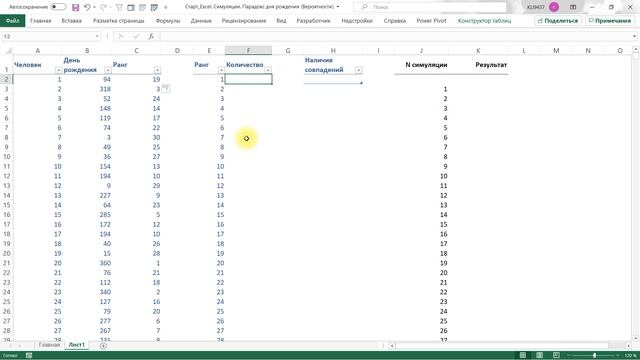Open the Рецензирование ribbon tab
The width and height of the screenshot is (640, 360).
(x=244, y=21)
